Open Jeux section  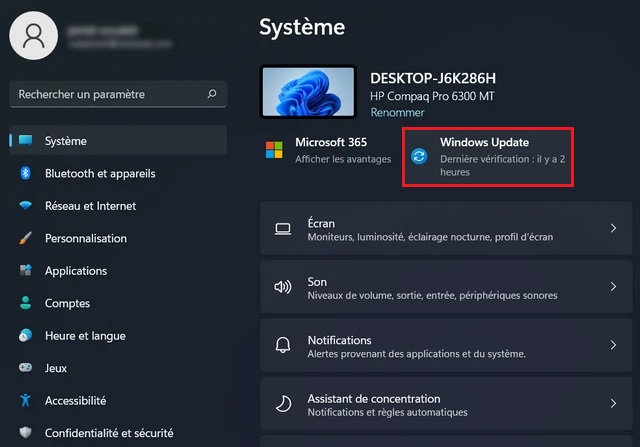(118, 367)
